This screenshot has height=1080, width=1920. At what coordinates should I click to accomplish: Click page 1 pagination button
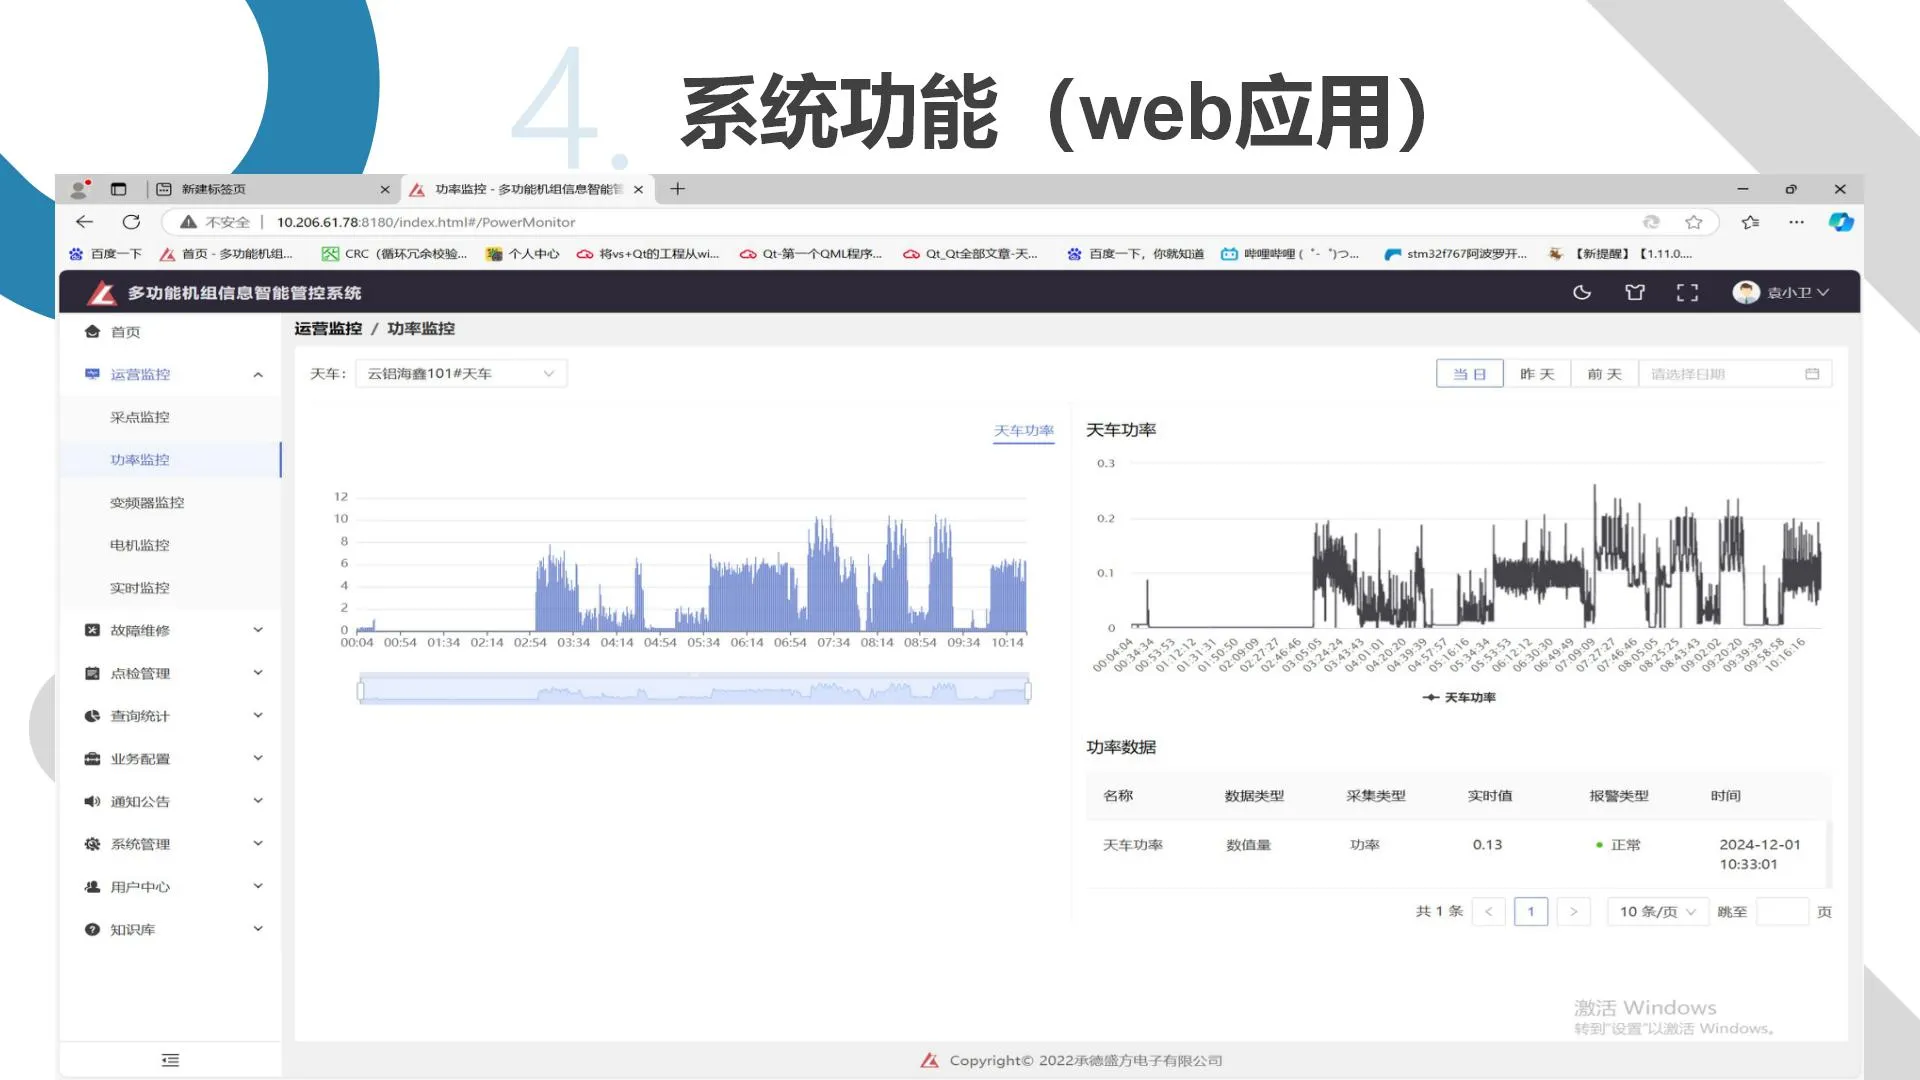[x=1531, y=911]
